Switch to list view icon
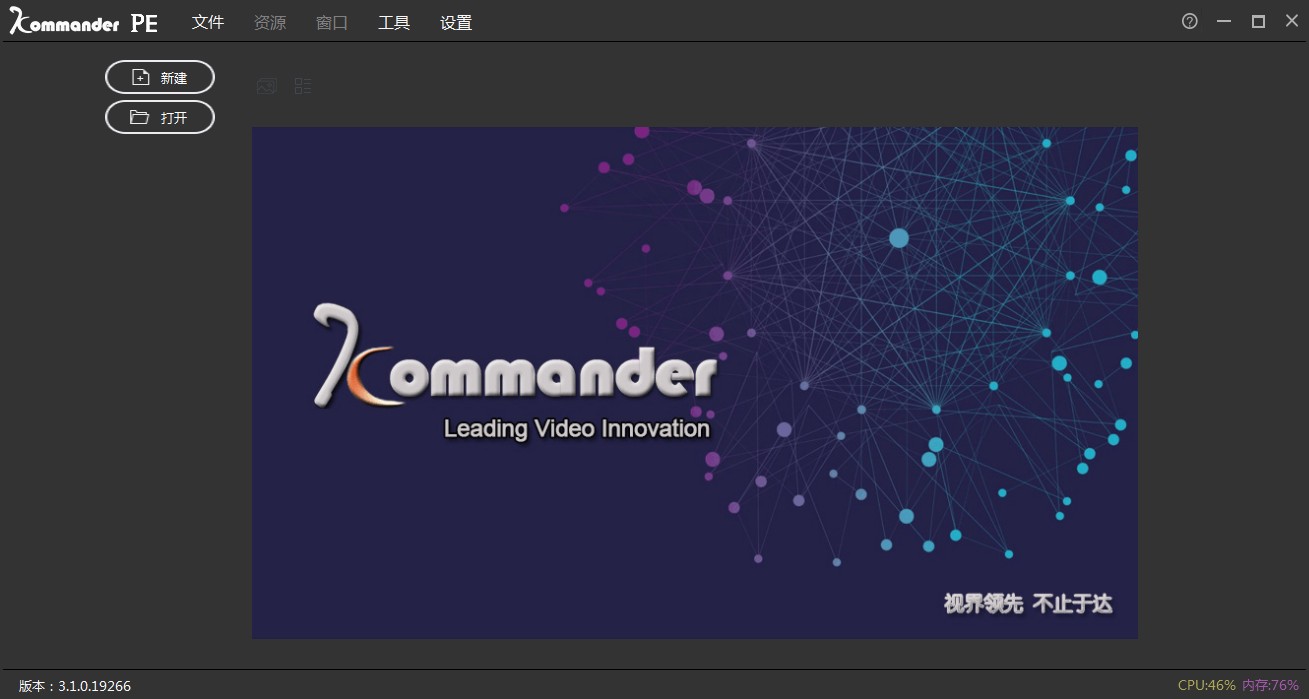 303,86
